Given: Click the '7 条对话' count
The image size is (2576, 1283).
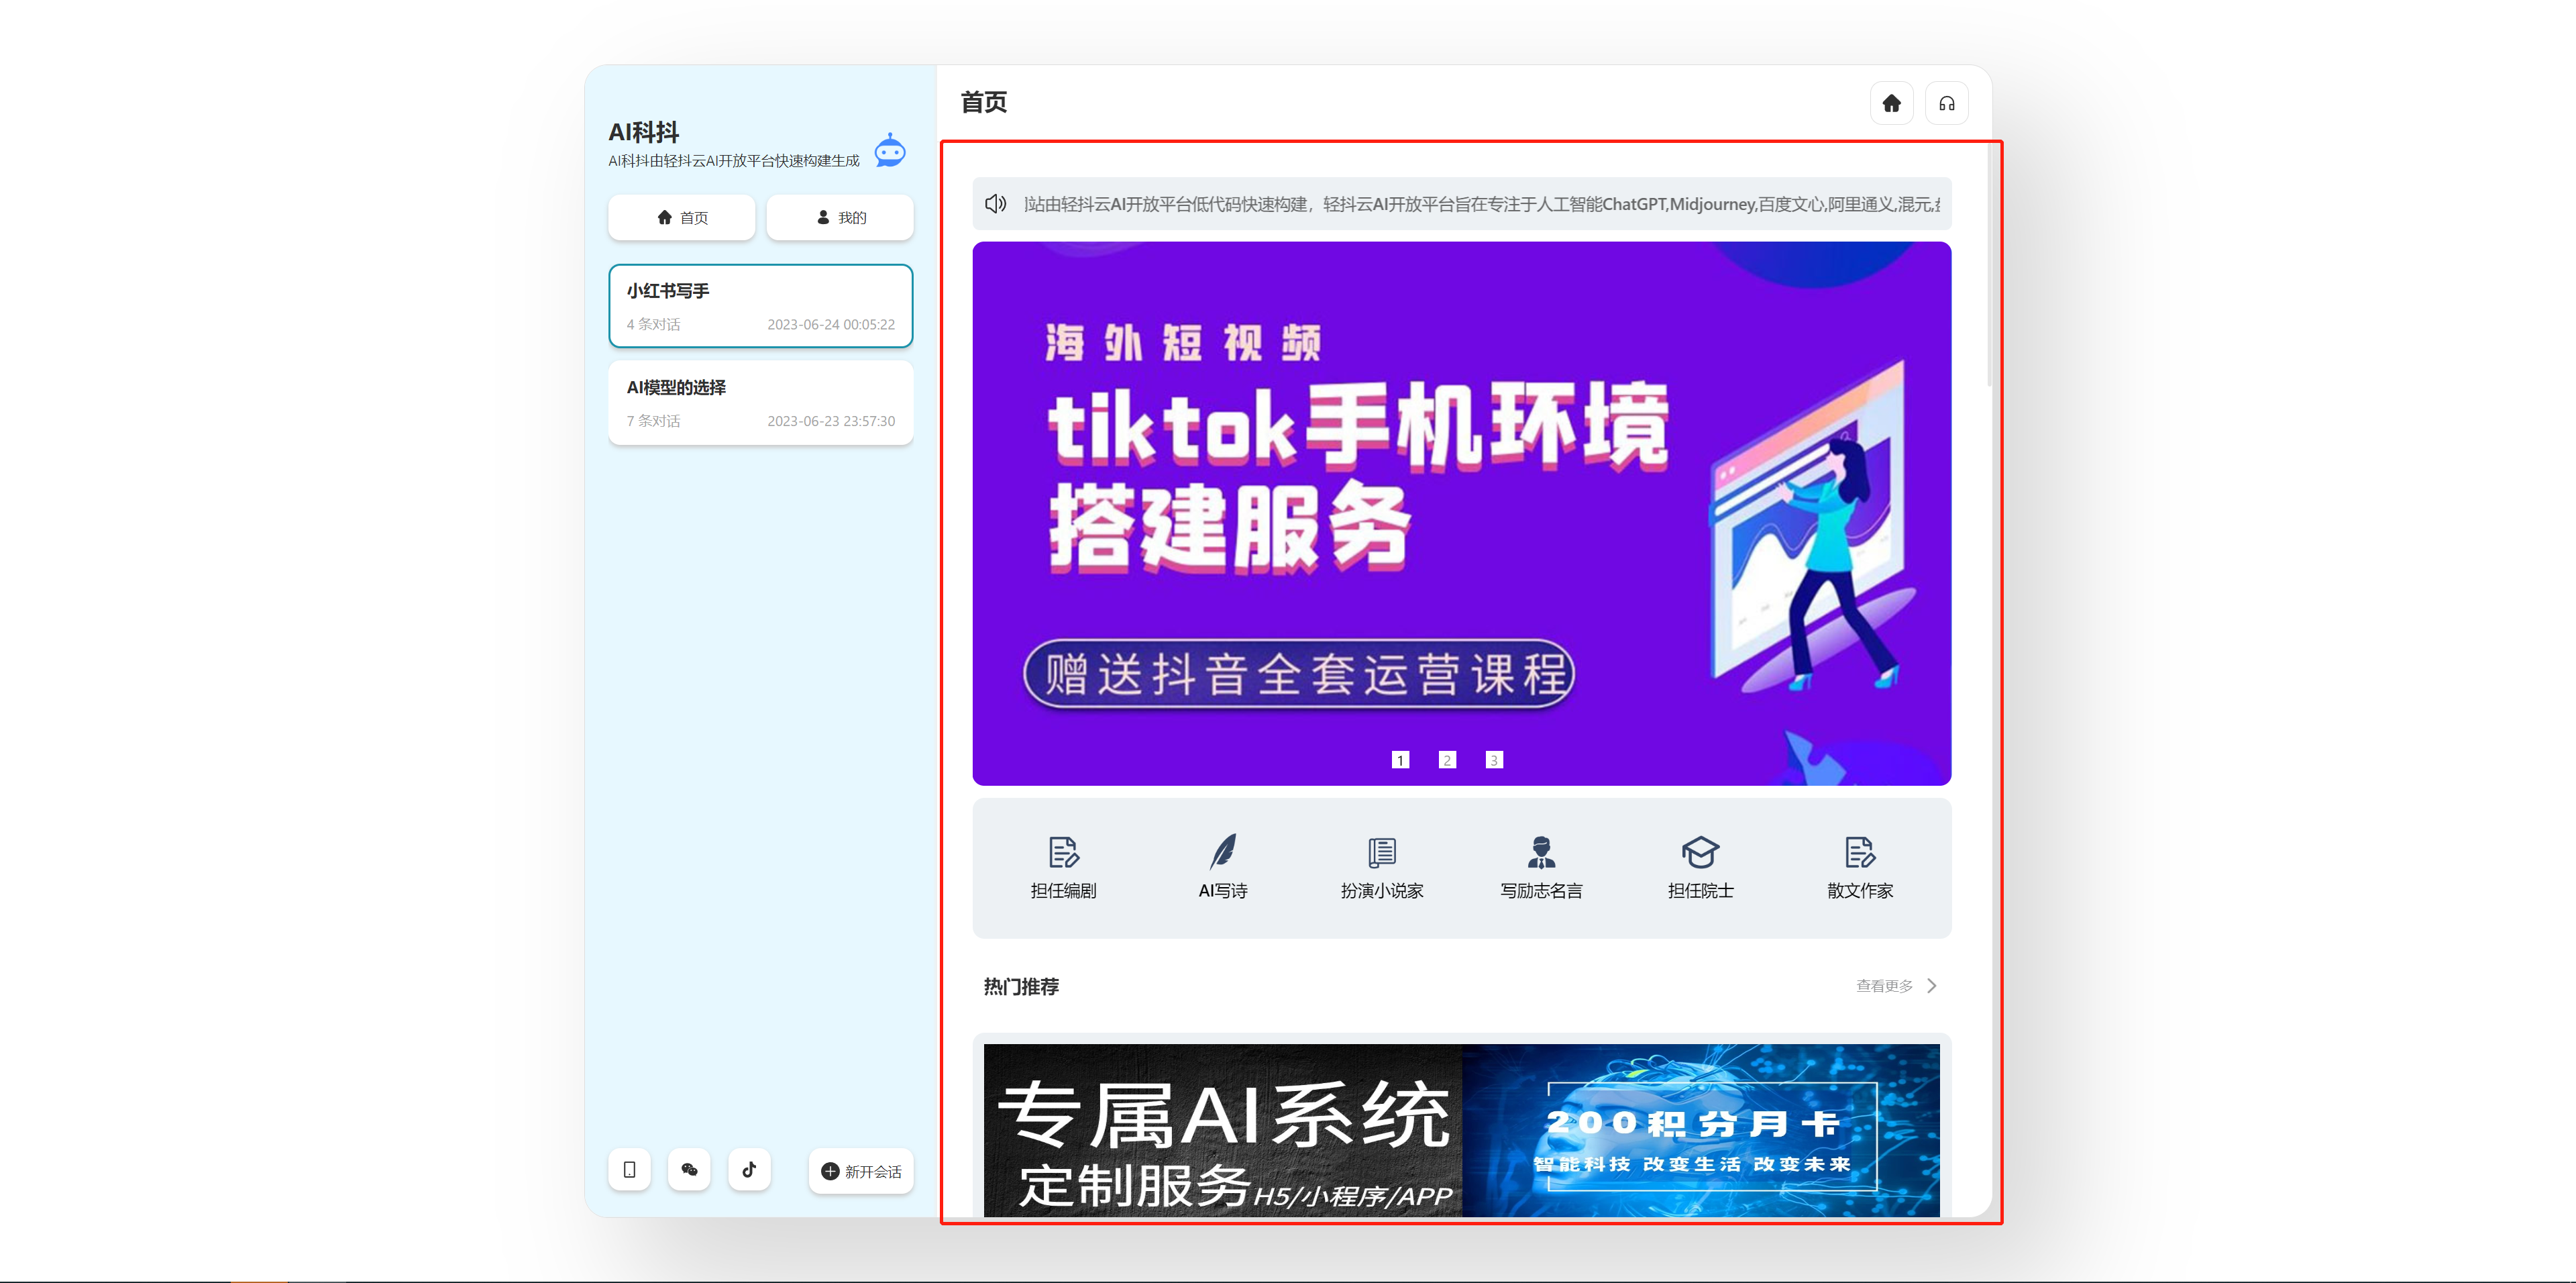Looking at the screenshot, I should coord(653,421).
